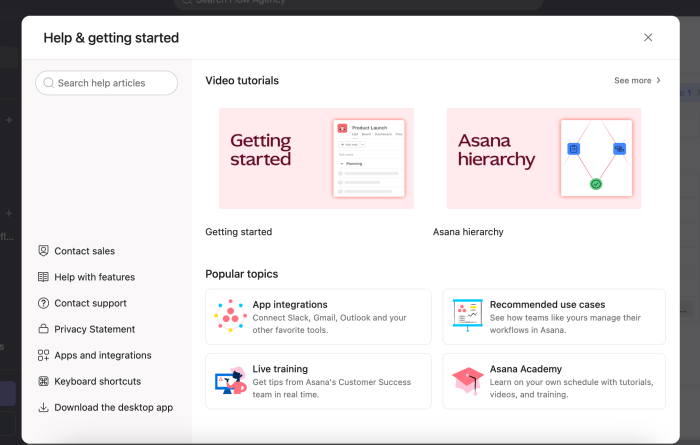Image resolution: width=700 pixels, height=445 pixels.
Task: Click the magnifier icon in help search
Action: coord(49,83)
